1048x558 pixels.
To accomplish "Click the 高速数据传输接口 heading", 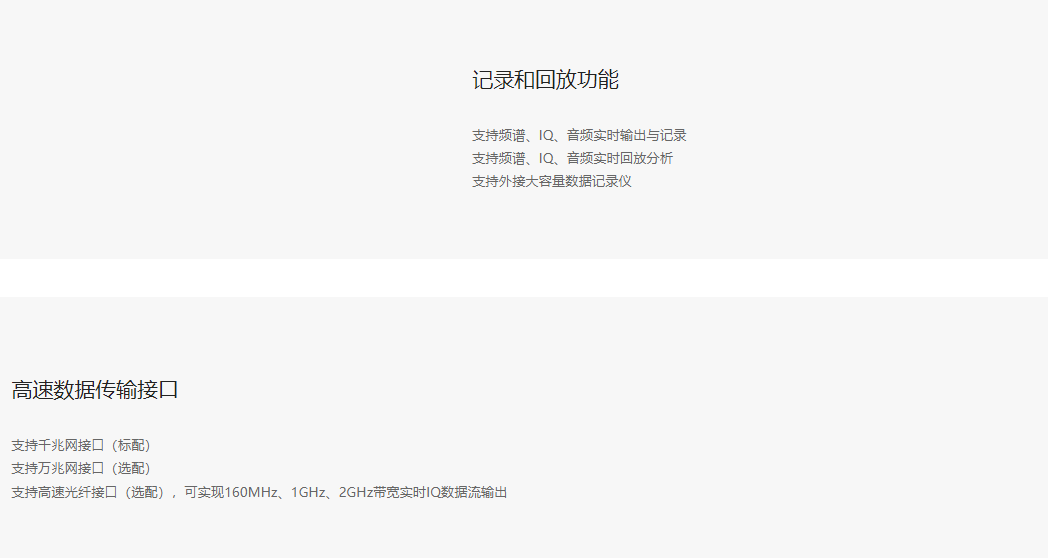I will pyautogui.click(x=95, y=390).
